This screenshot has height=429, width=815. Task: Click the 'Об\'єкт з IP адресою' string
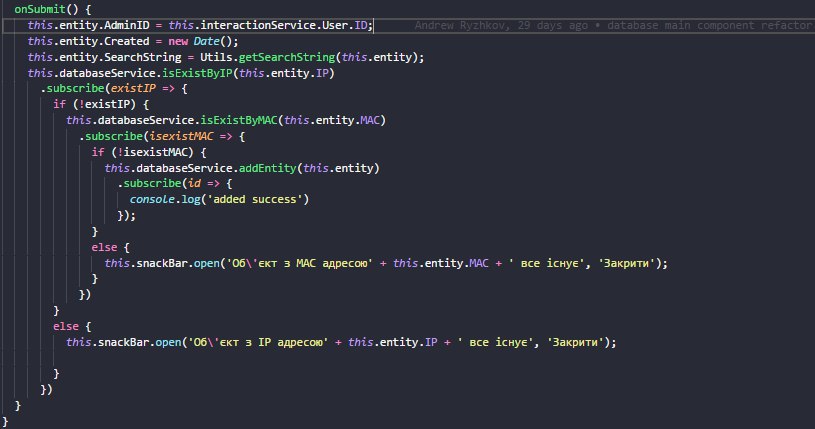[x=258, y=342]
